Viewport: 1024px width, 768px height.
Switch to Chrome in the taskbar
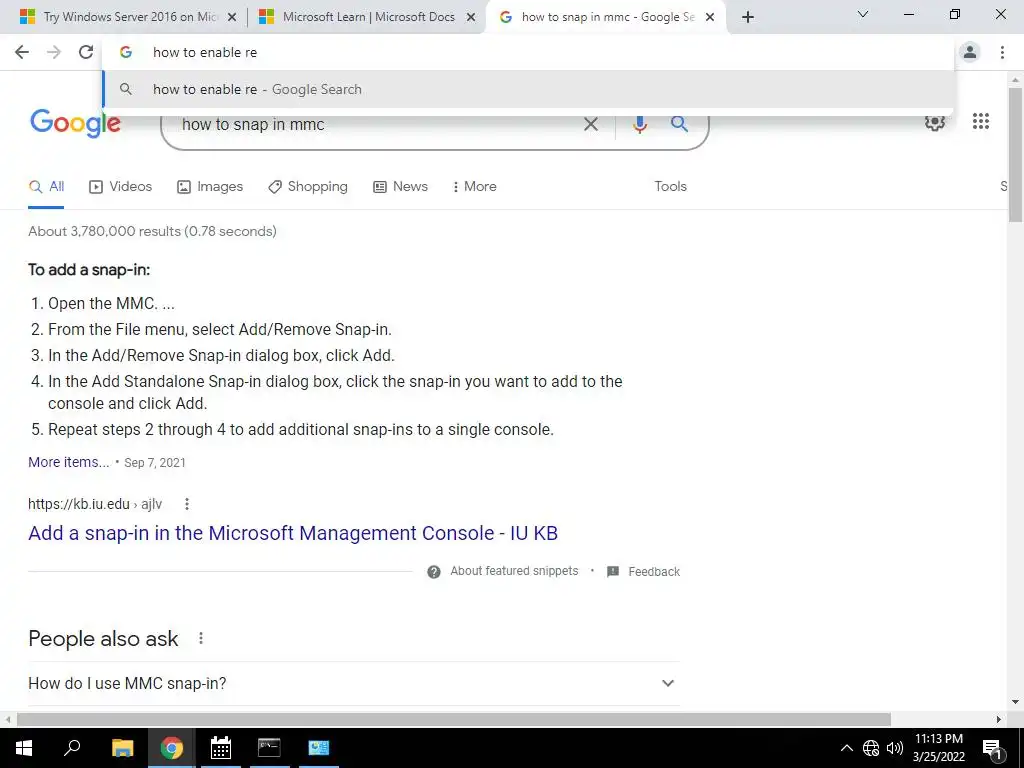point(172,748)
